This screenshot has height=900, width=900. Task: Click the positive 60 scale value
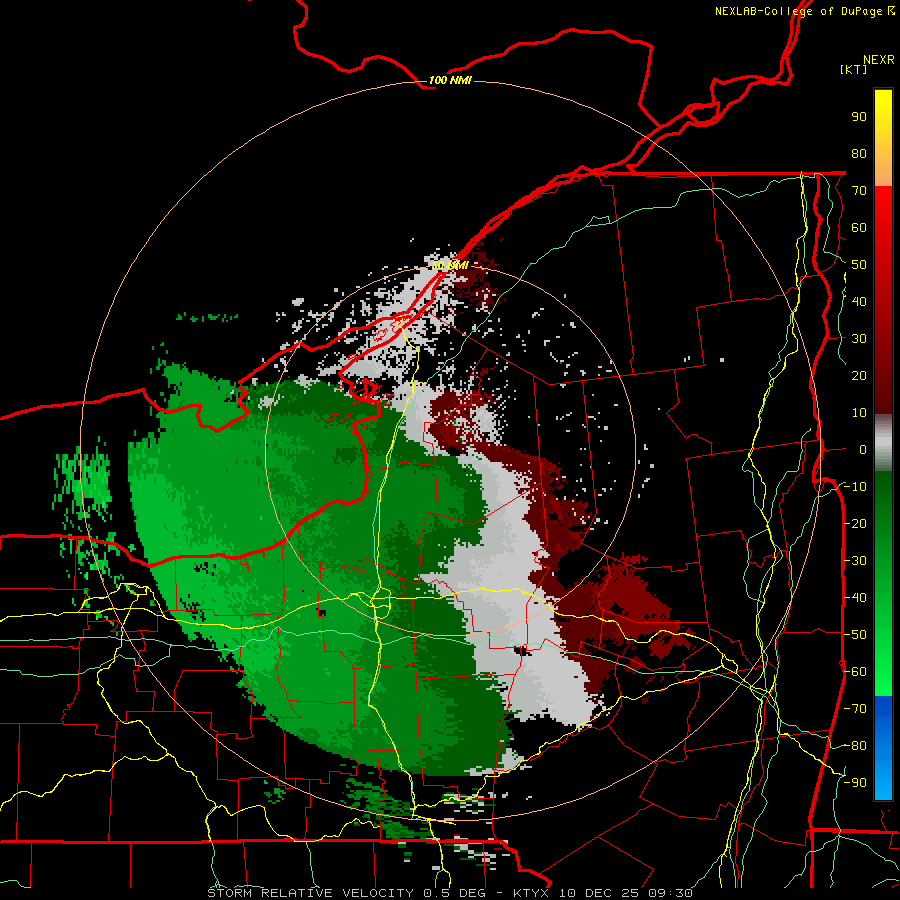point(859,227)
